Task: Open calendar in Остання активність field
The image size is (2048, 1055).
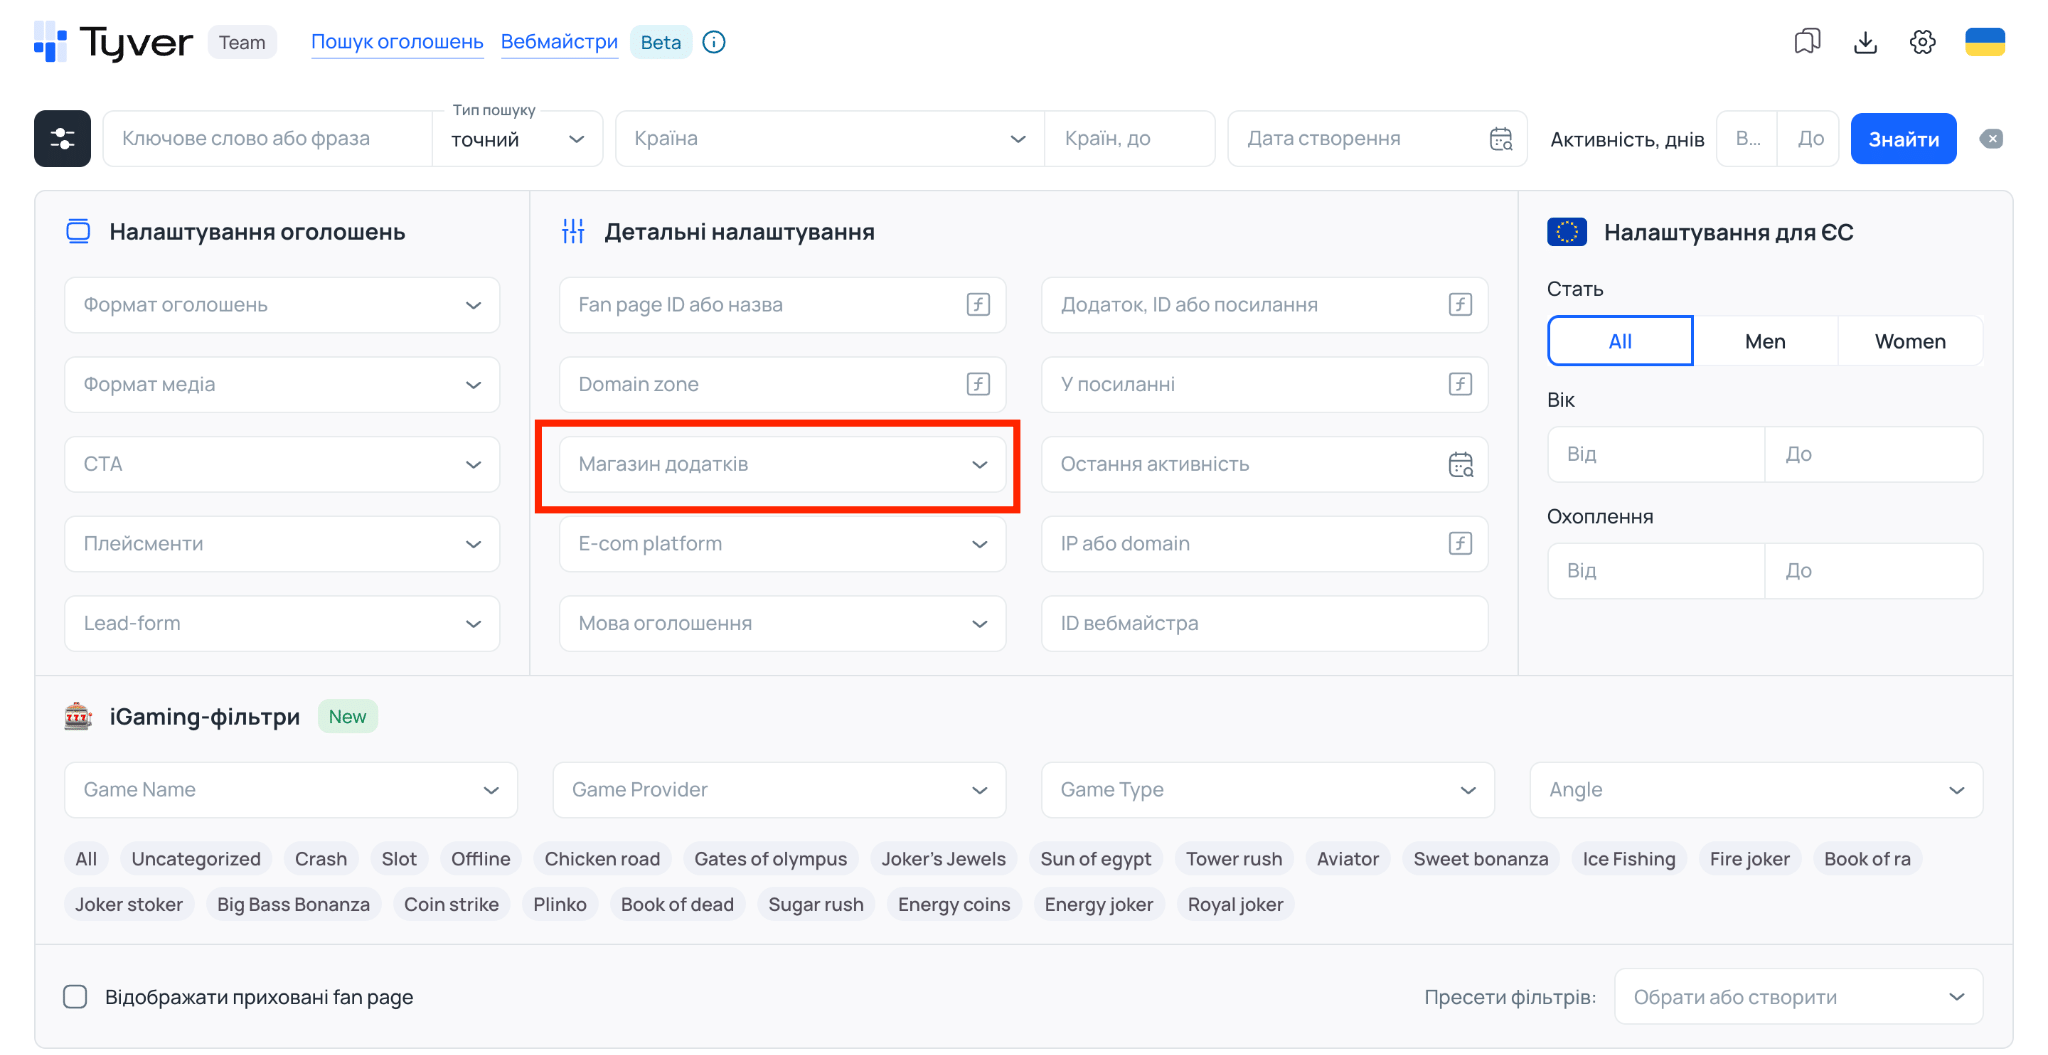Action: point(1460,464)
